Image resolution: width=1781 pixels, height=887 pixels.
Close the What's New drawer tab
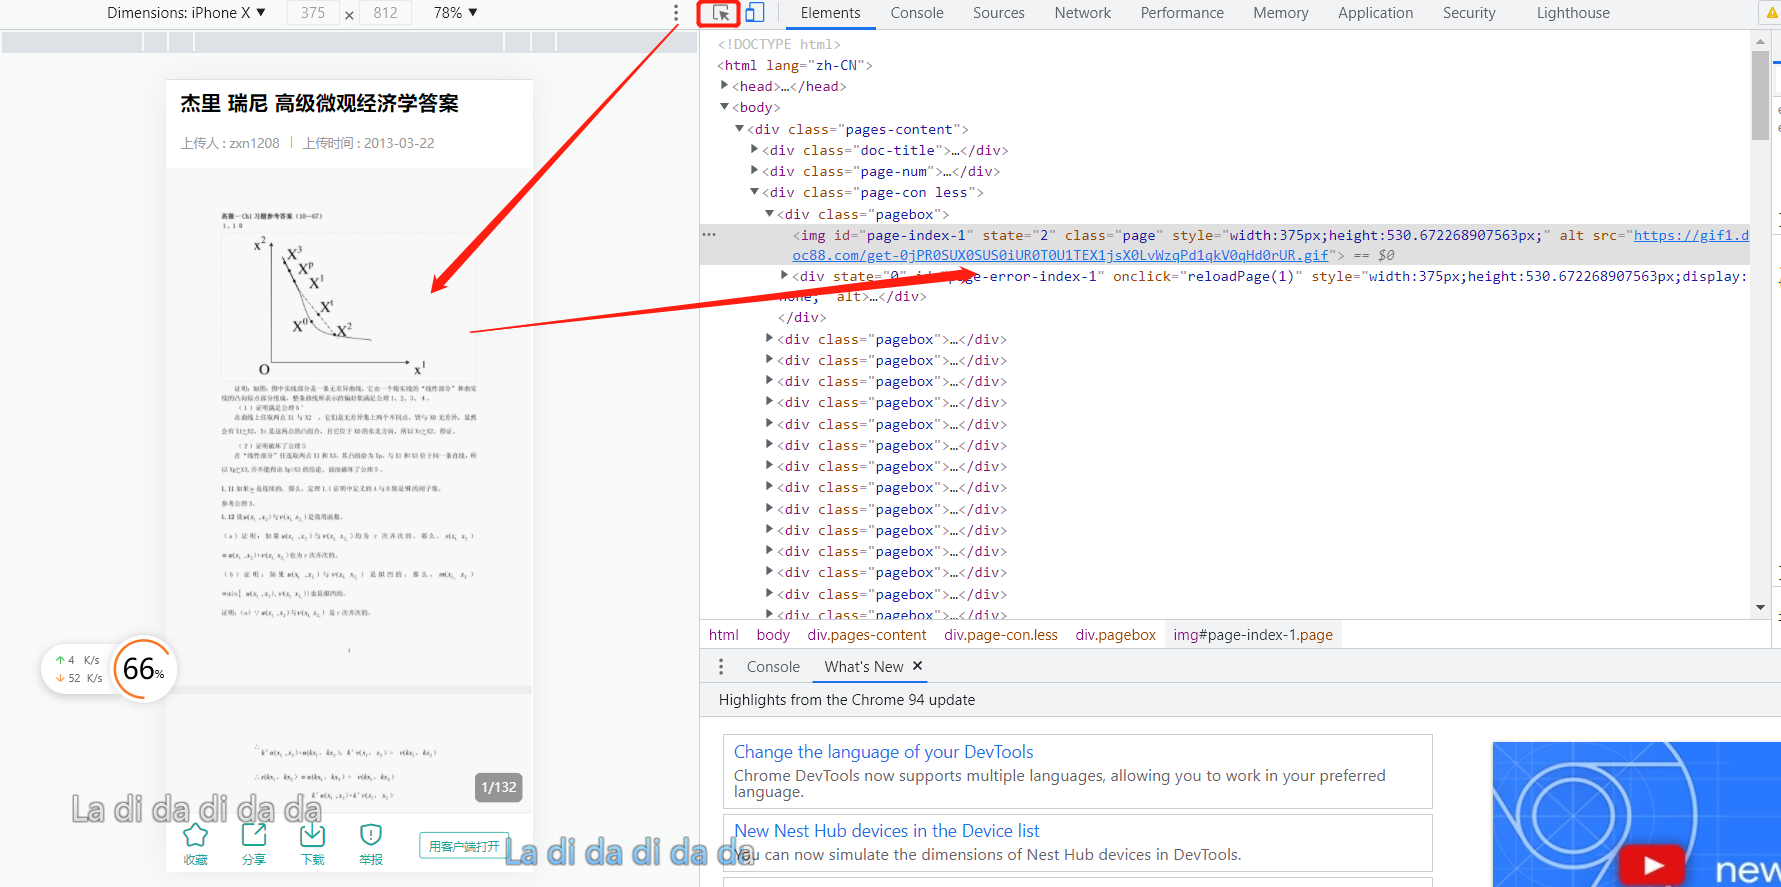[918, 666]
